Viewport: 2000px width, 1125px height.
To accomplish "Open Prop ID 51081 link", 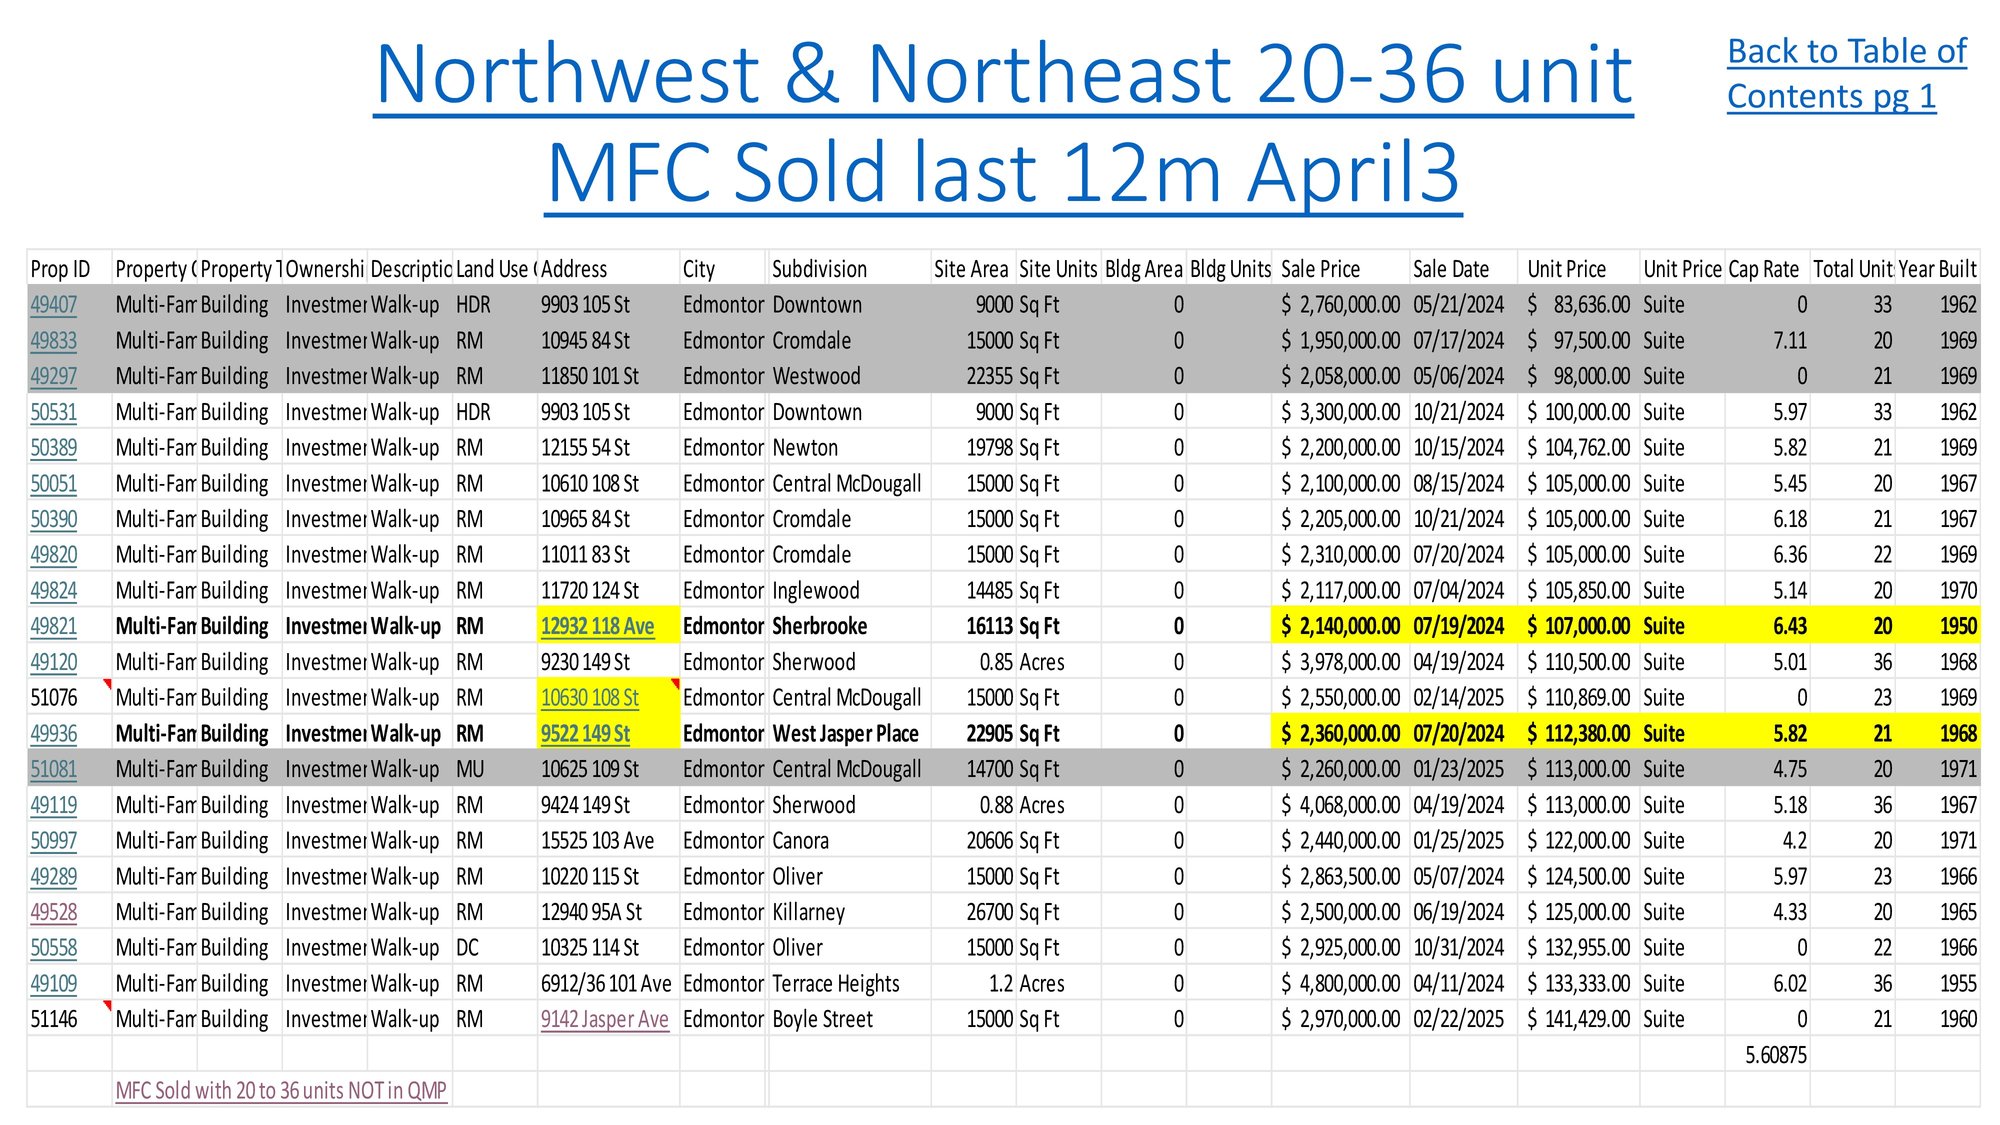I will point(54,770).
